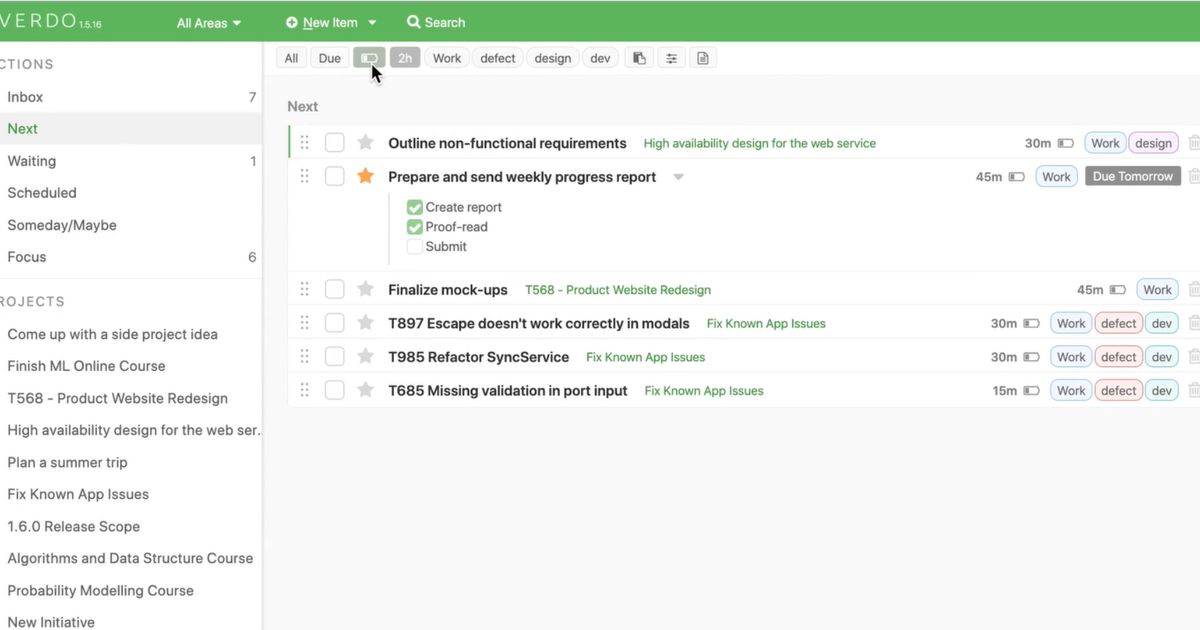Screen dimensions: 1200x630
Task: Open the Plan a summer trip project
Action: (x=67, y=462)
